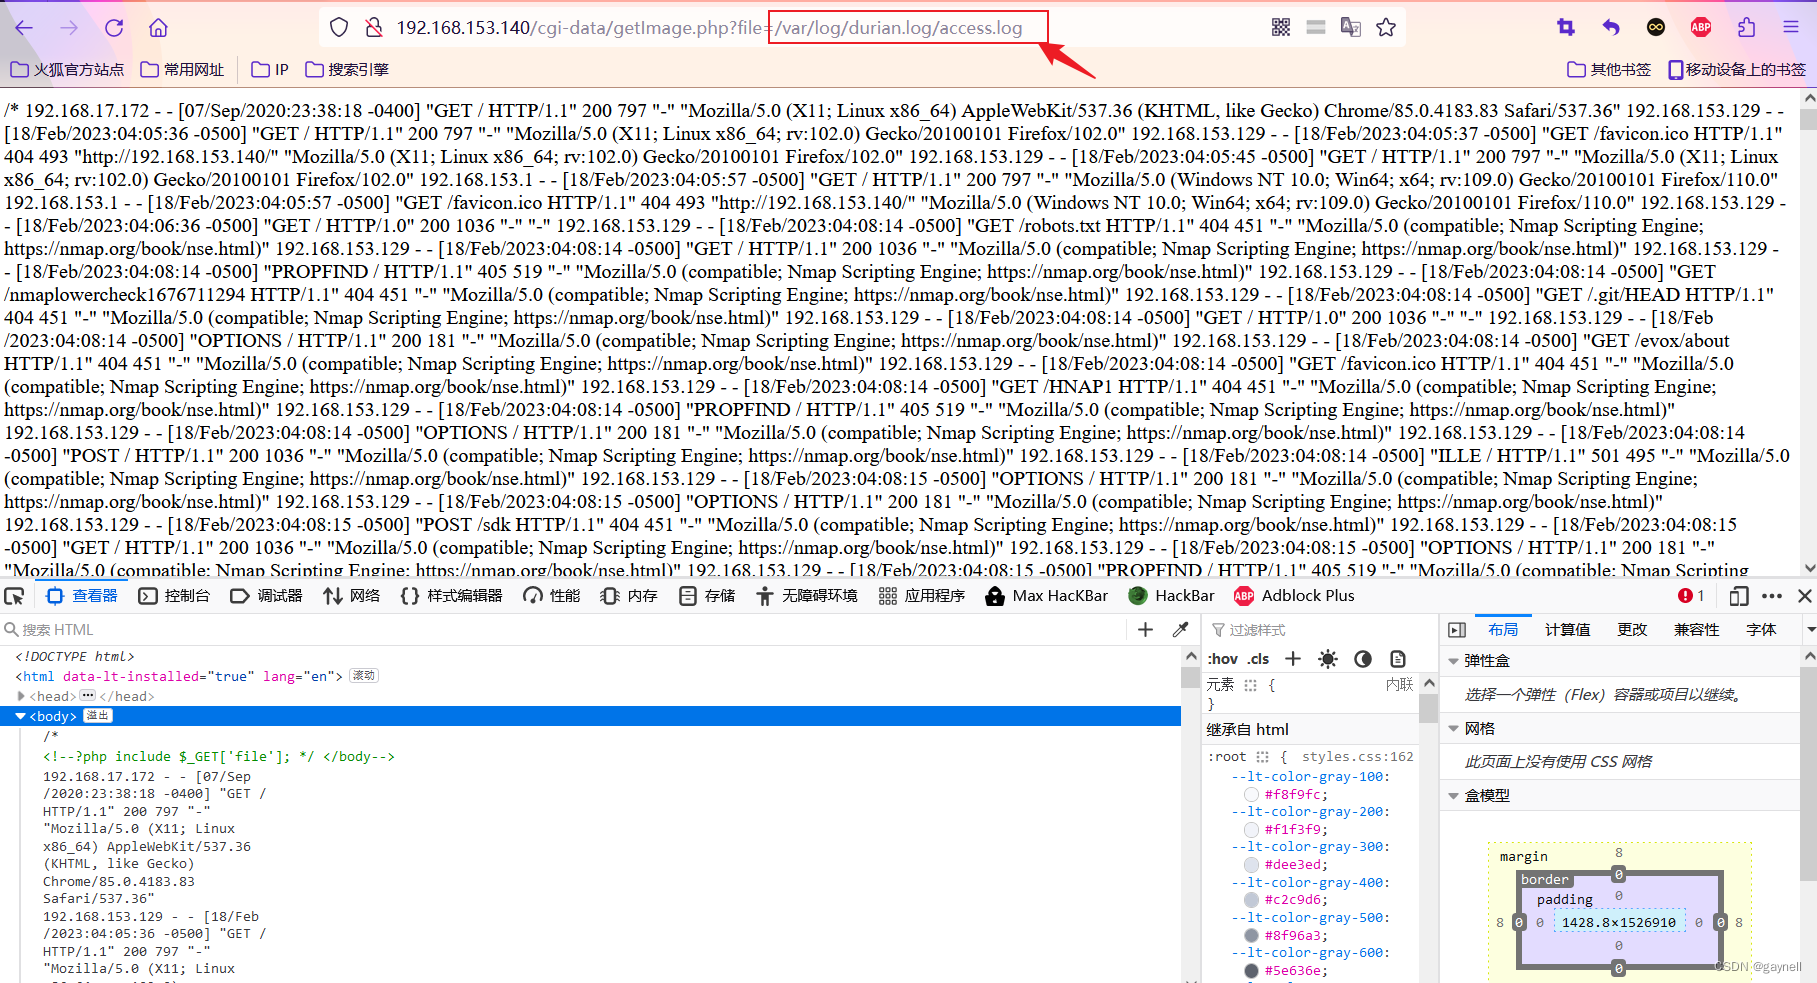Open the screenshot crop tool

(1566, 28)
